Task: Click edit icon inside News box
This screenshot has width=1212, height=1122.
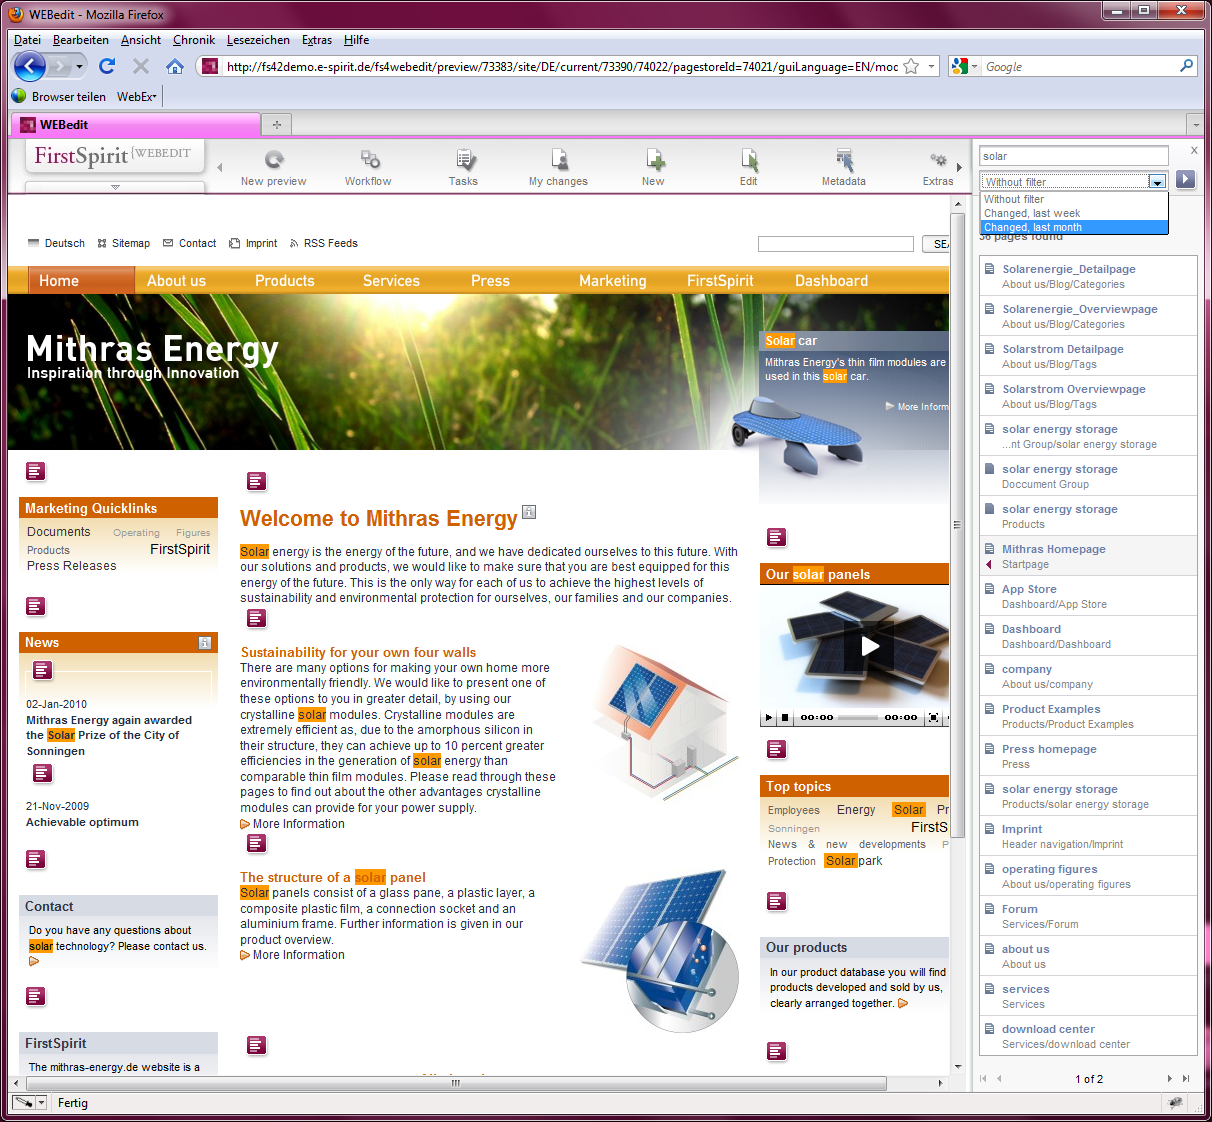Action: pyautogui.click(x=43, y=670)
